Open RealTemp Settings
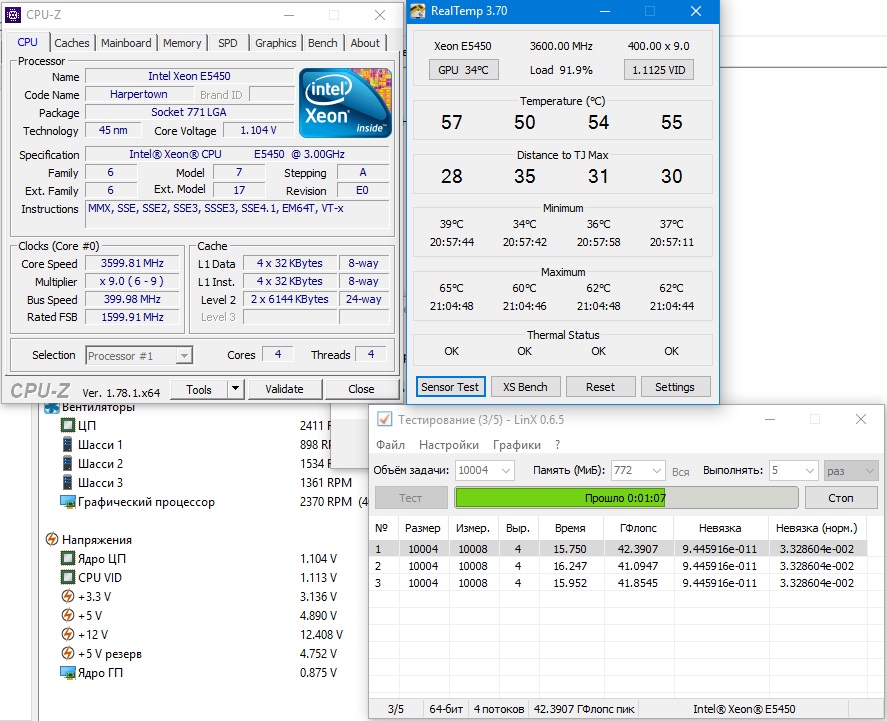 (x=674, y=387)
